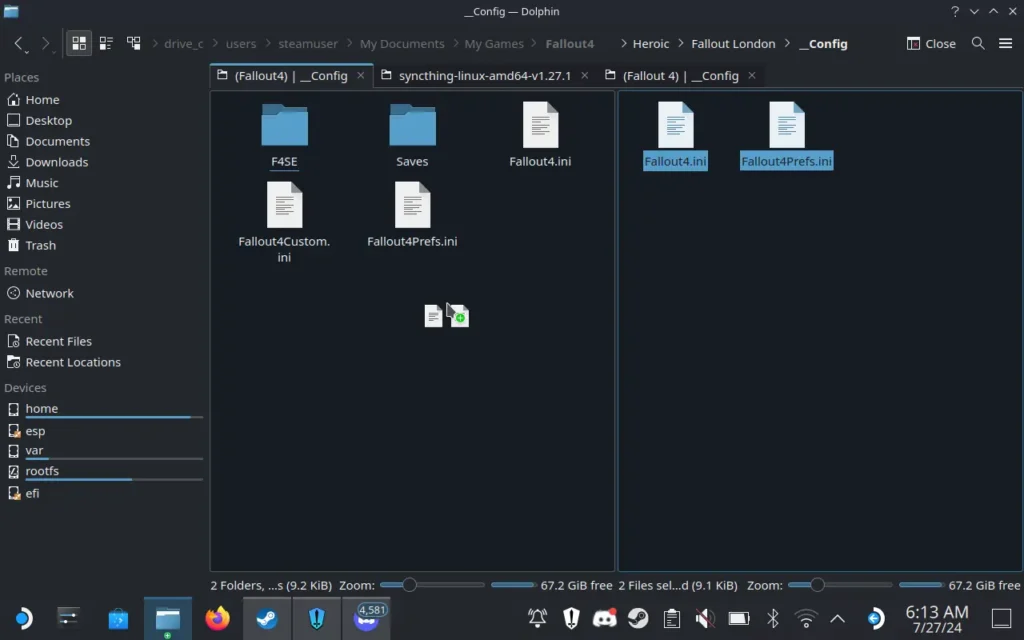Select Fallout4Prefs.ini in right pane
The image size is (1024, 640).
click(786, 136)
